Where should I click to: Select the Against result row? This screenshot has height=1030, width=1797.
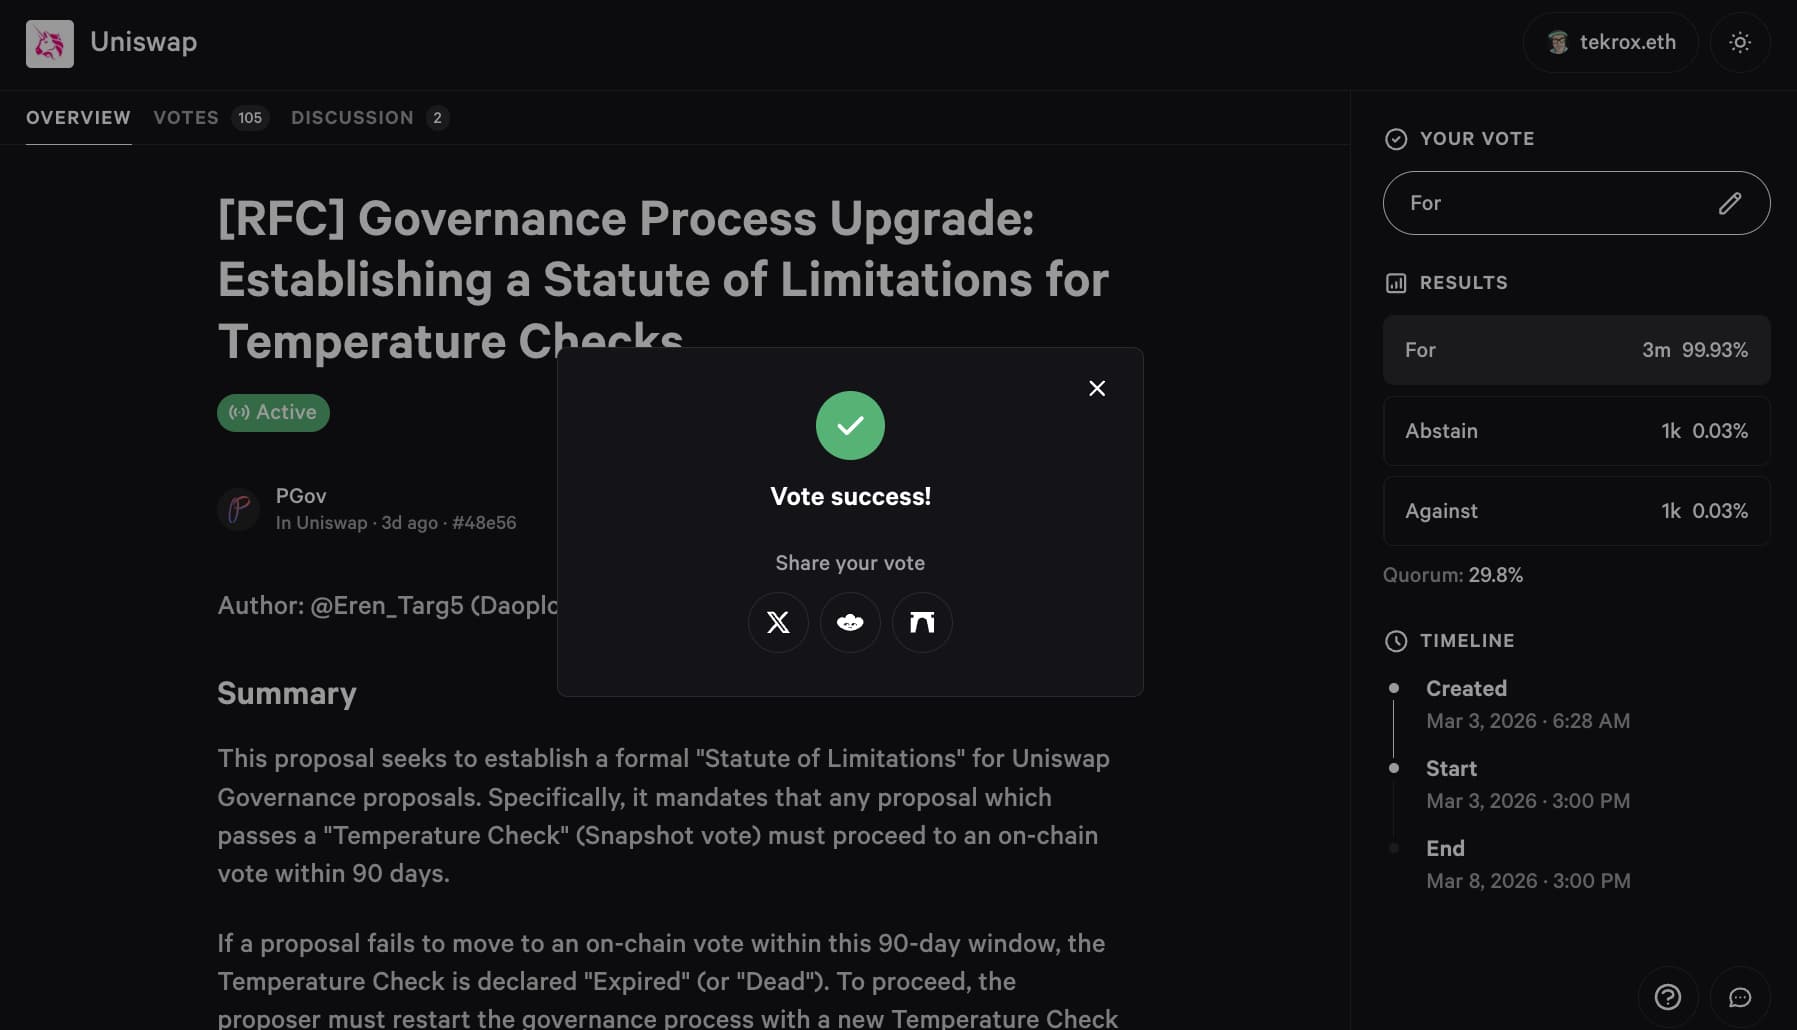1576,511
